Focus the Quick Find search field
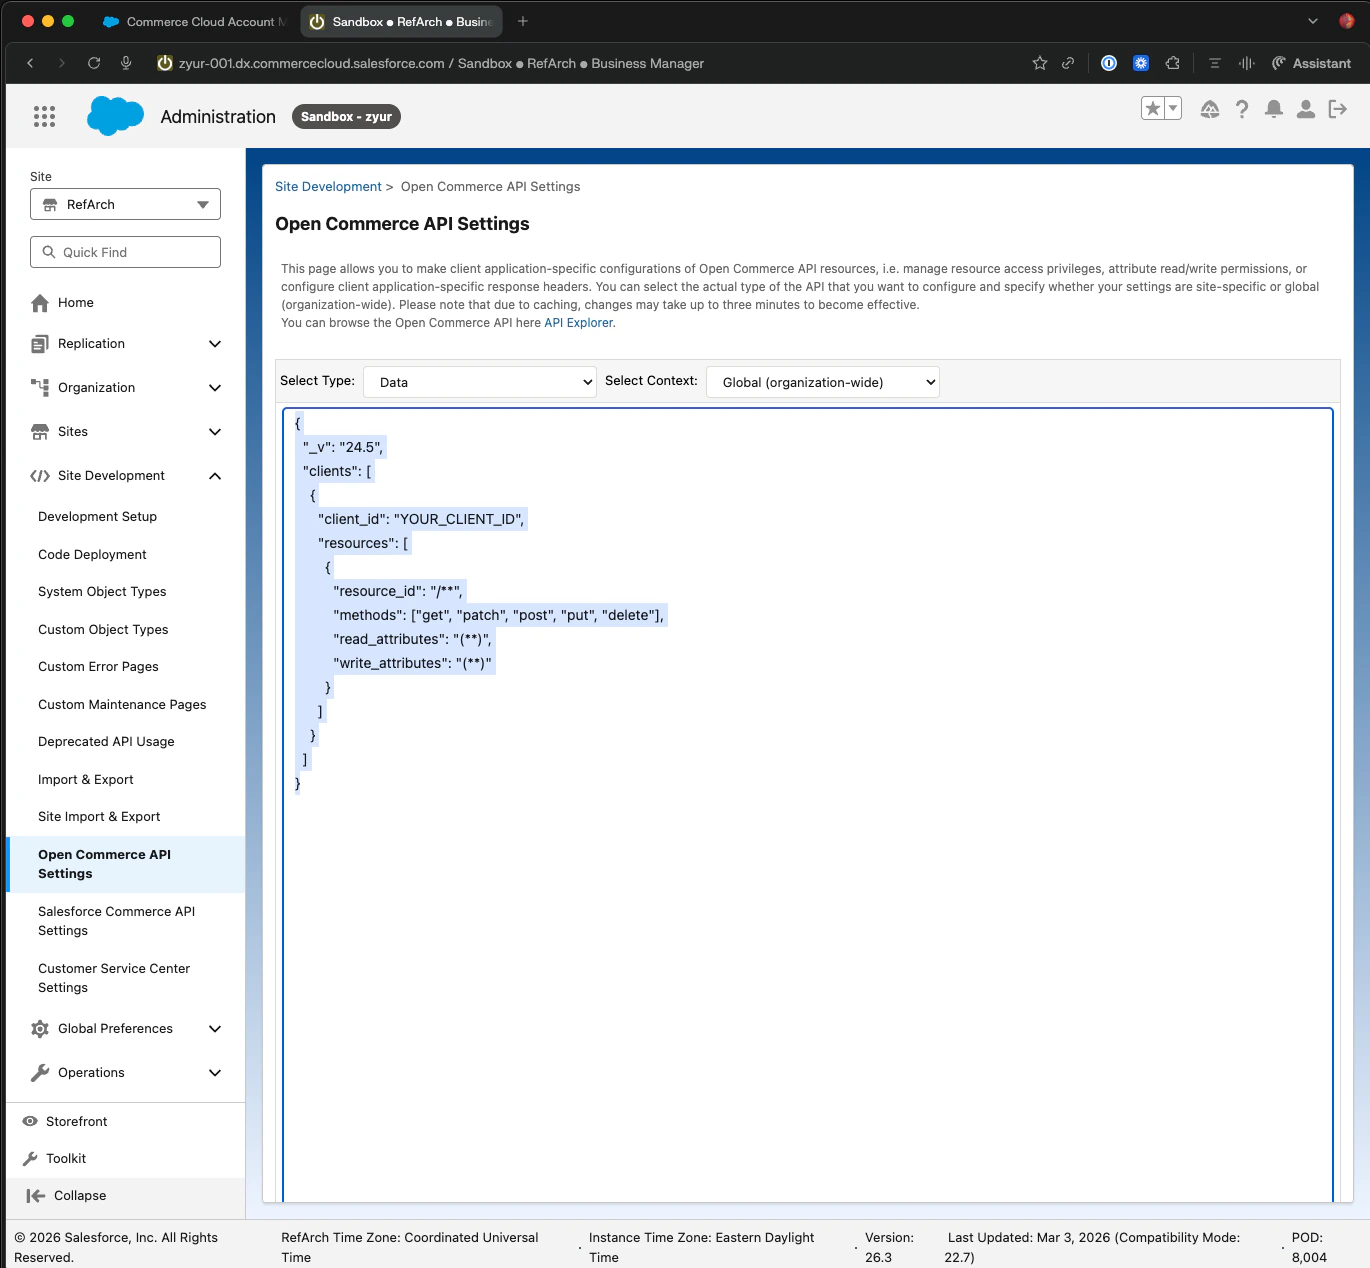 point(125,252)
